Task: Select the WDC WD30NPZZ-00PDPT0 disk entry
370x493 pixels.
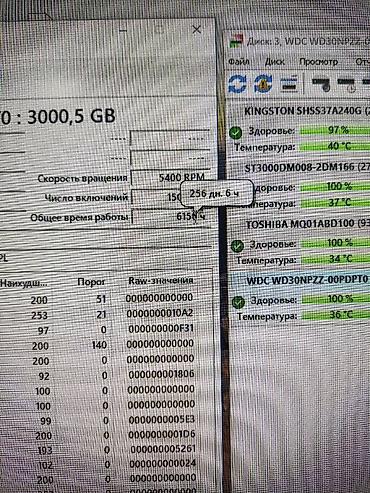Action: tap(307, 280)
